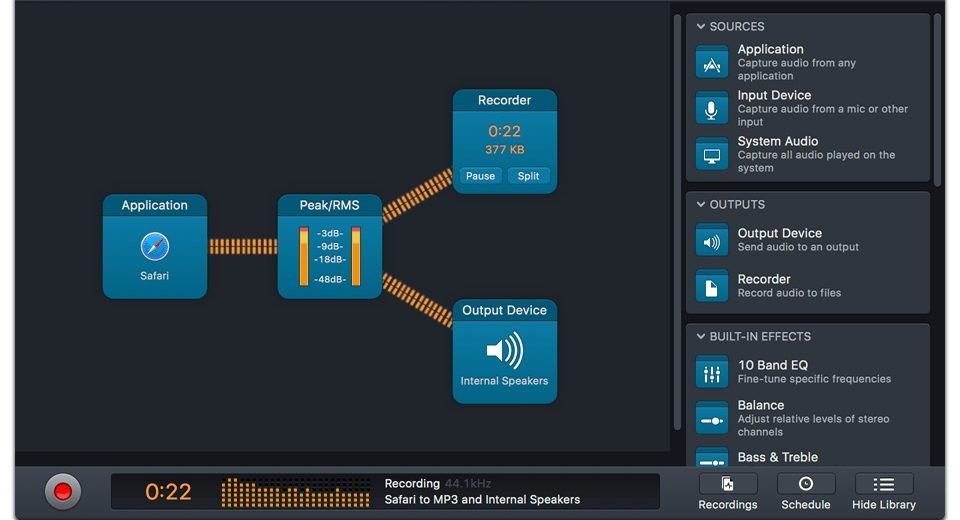Image resolution: width=960 pixels, height=520 pixels.
Task: Click the Balance effect icon
Action: coord(712,418)
